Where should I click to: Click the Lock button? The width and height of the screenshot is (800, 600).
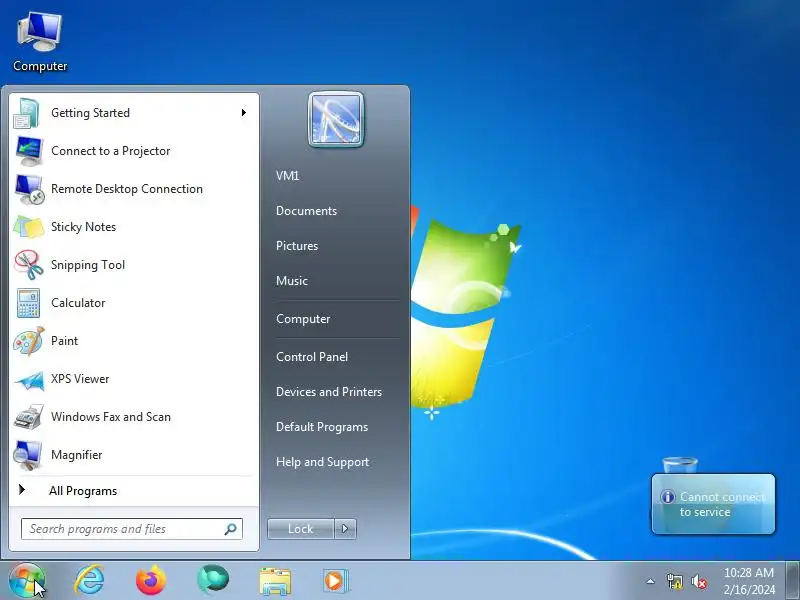(x=301, y=529)
